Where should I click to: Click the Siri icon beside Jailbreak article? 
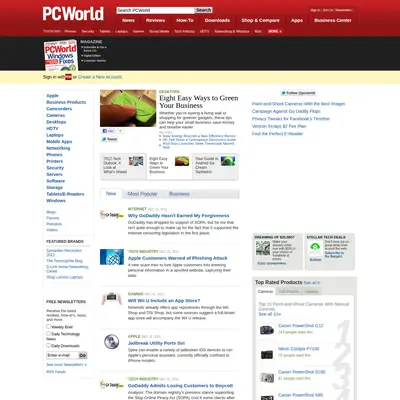pyautogui.click(x=112, y=342)
